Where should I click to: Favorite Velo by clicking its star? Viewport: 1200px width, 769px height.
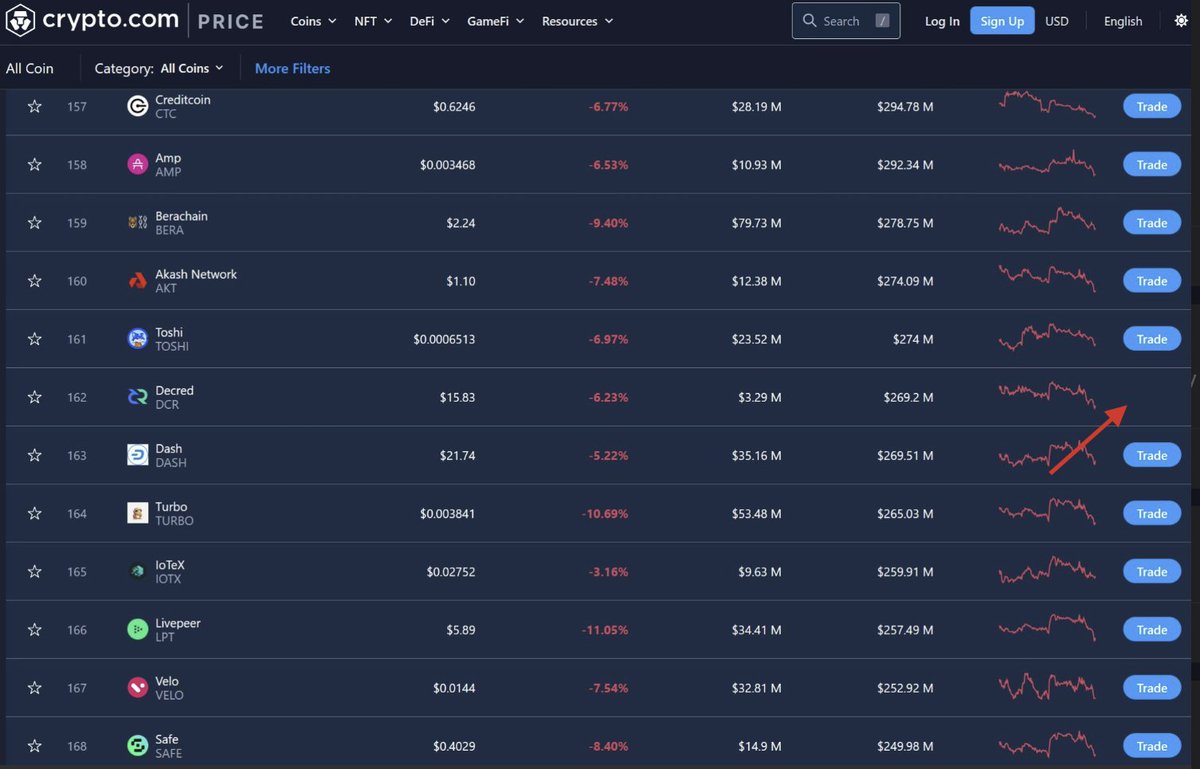34,687
